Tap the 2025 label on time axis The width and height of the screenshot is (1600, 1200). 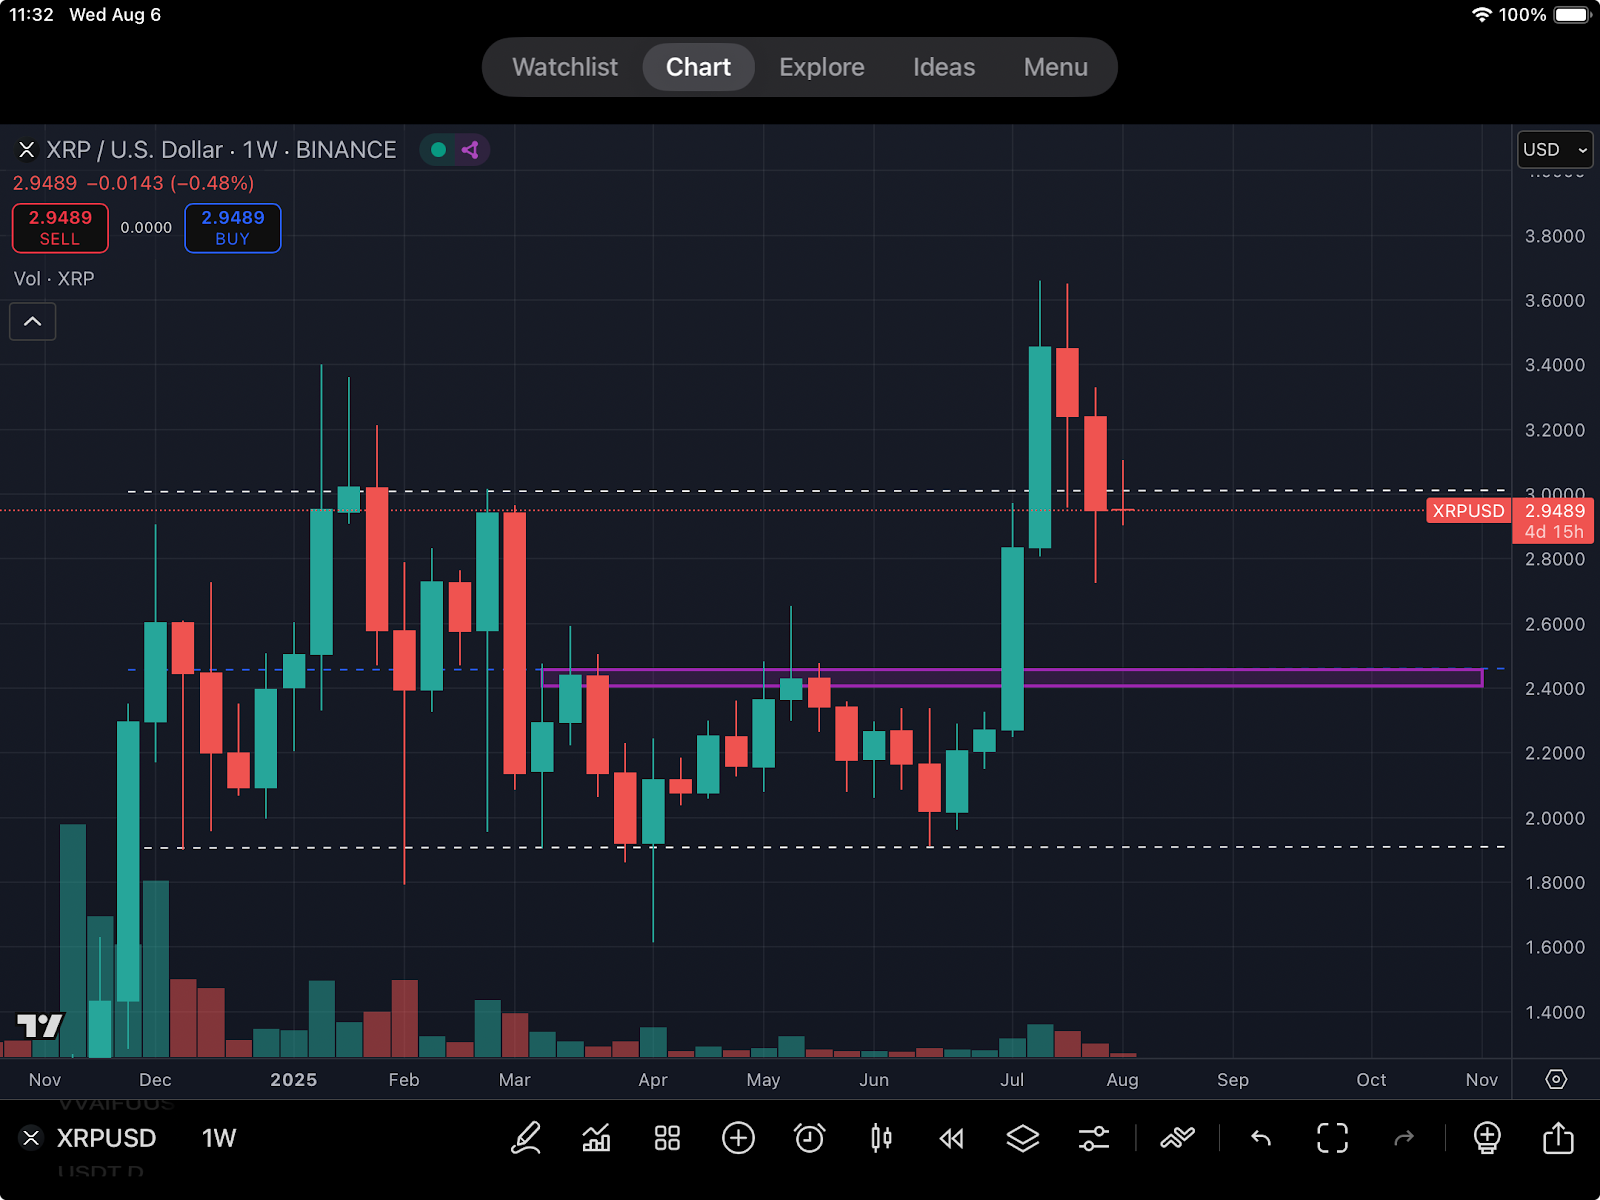coord(294,1080)
